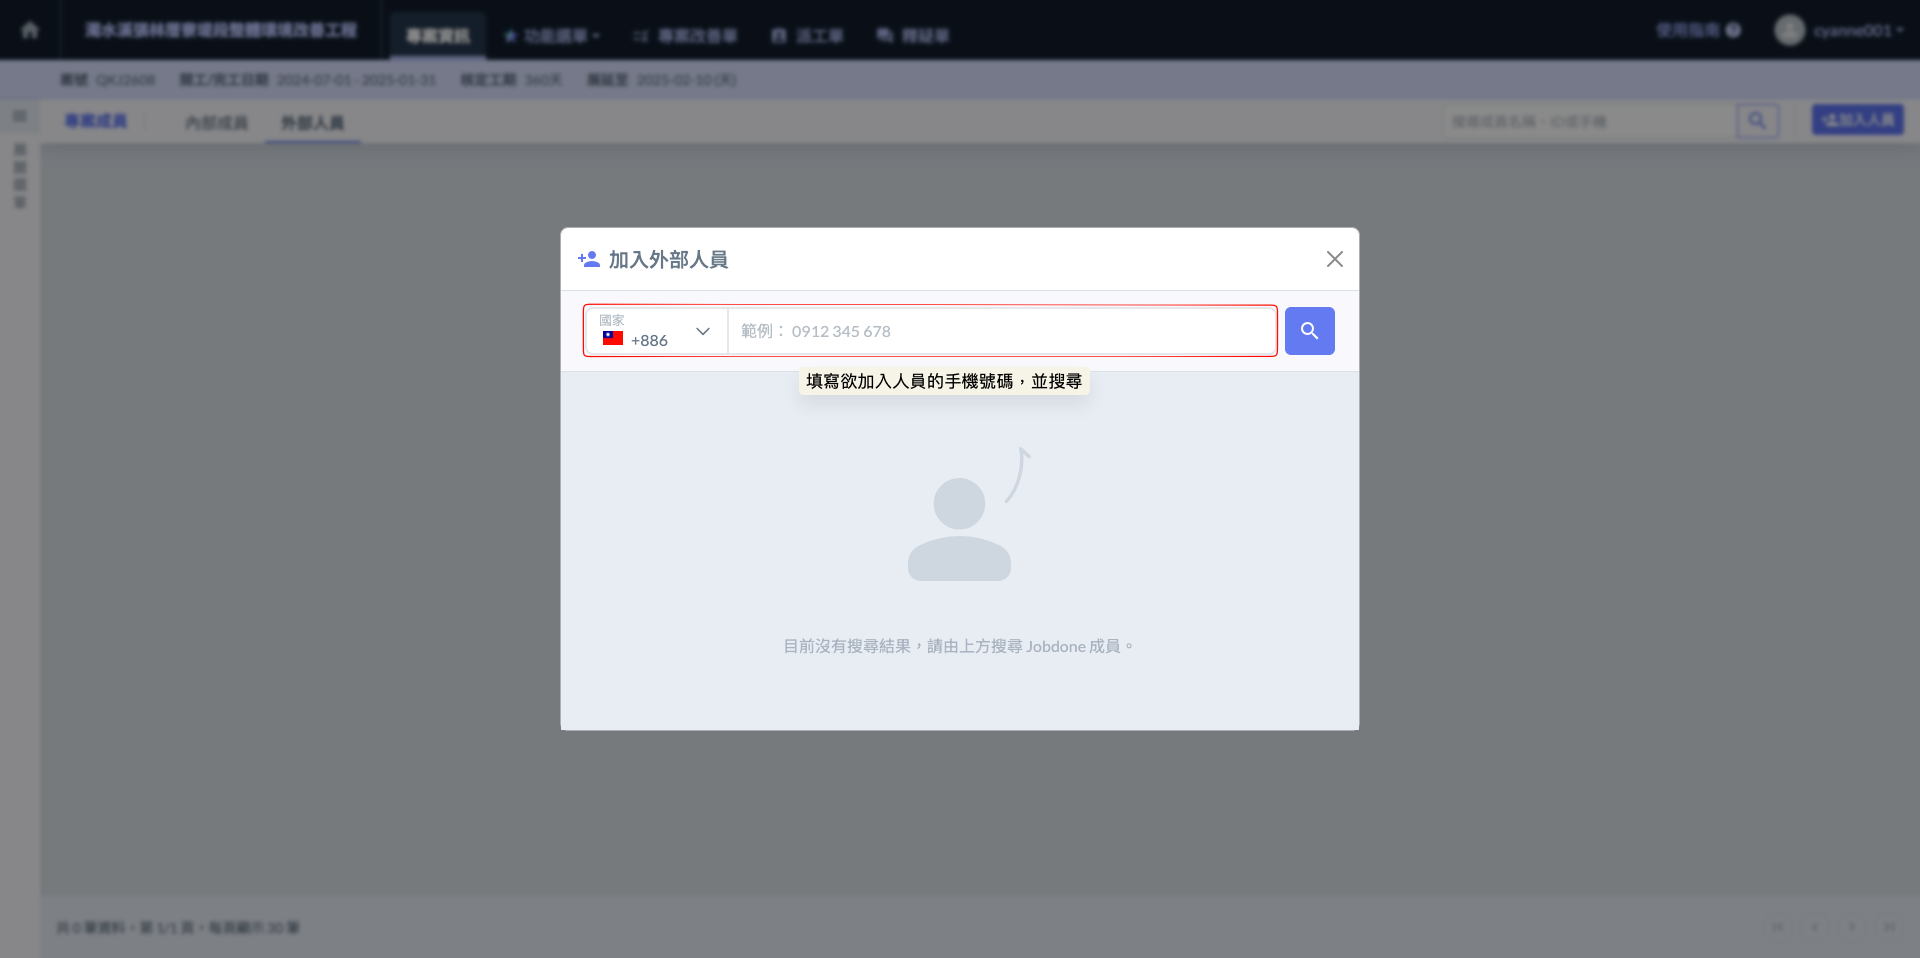Image resolution: width=1920 pixels, height=958 pixels.
Task: Open the 專案資訊 navigation tab
Action: click(437, 36)
